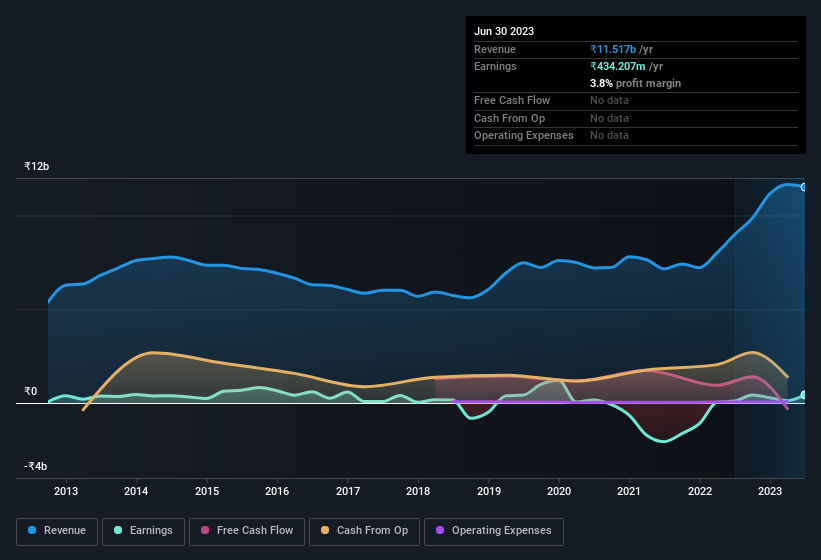Click the Jun 30 2023 tooltip date
The image size is (821, 560).
pyautogui.click(x=504, y=31)
